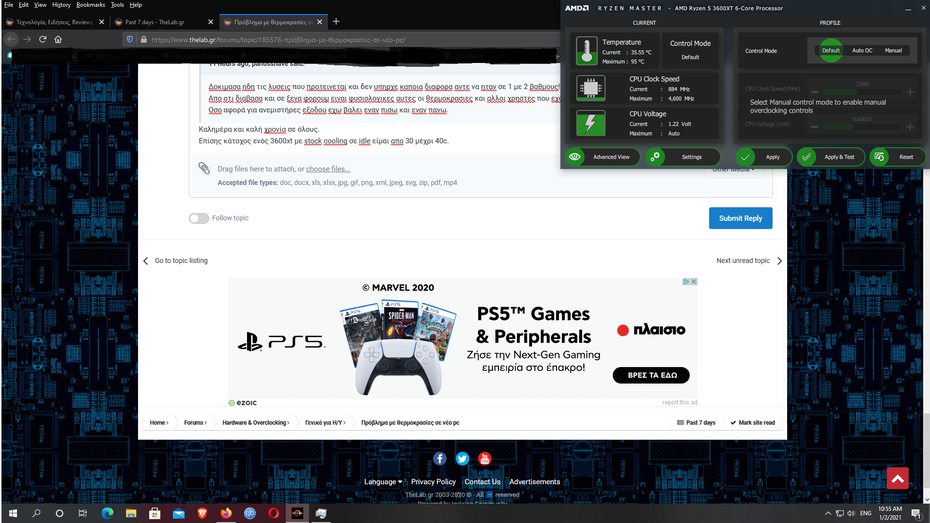This screenshot has width=930, height=523.
Task: Open the Firefox View menu
Action: point(40,5)
